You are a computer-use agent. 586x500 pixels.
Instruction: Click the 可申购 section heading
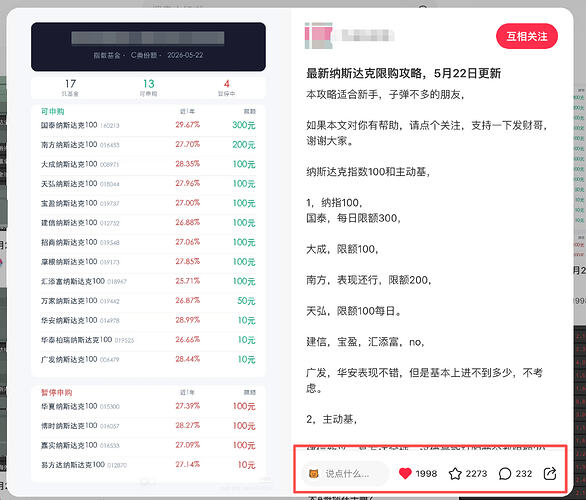pos(52,111)
